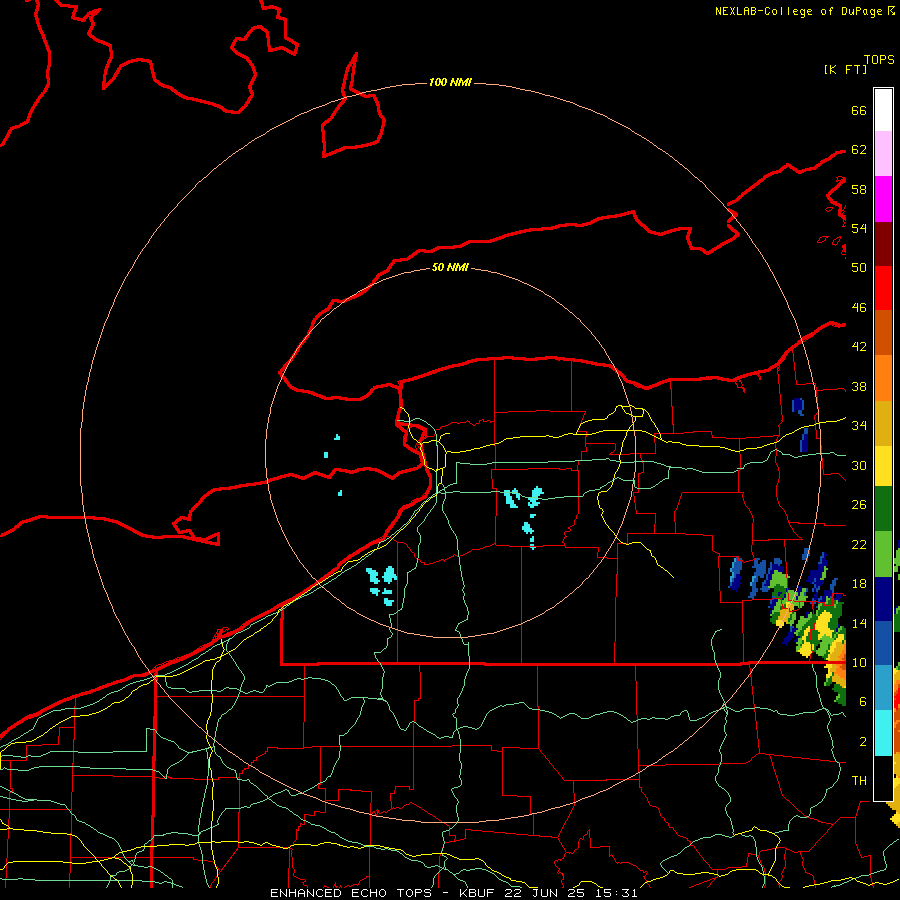Select the dark red maroon swatch beside 54

coord(883,244)
